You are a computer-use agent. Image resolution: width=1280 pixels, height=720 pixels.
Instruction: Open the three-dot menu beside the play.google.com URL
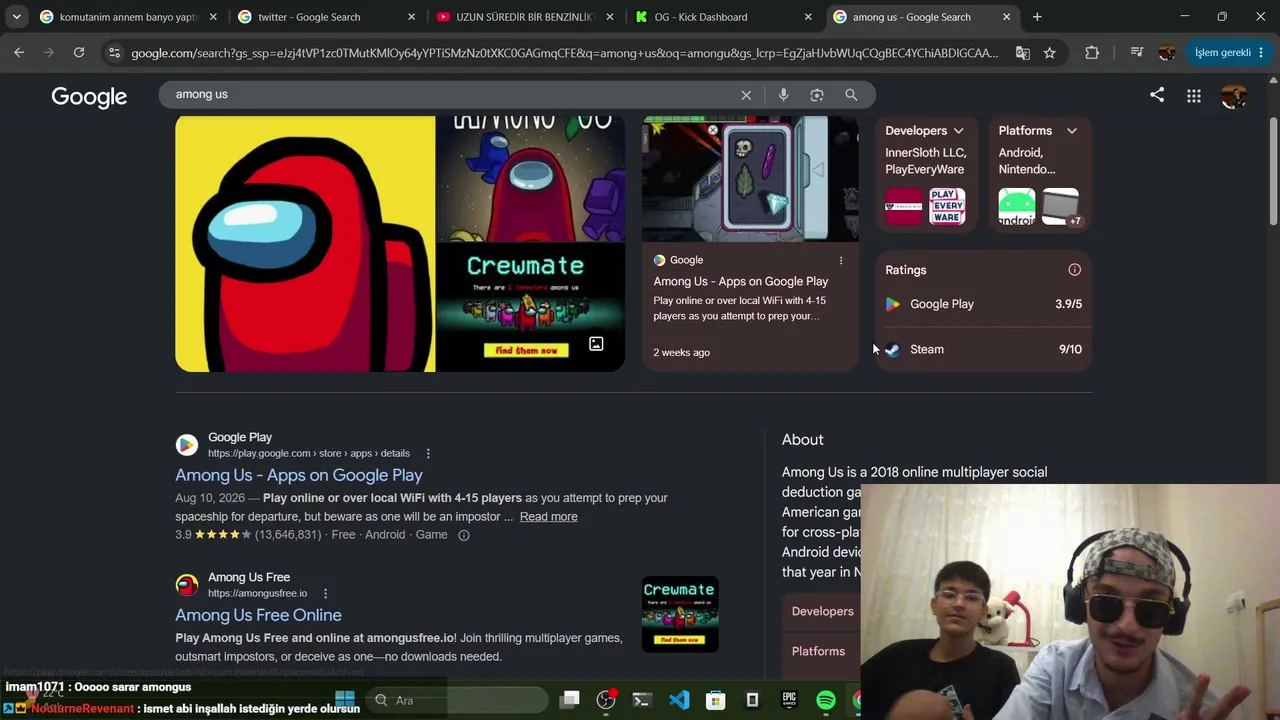428,454
